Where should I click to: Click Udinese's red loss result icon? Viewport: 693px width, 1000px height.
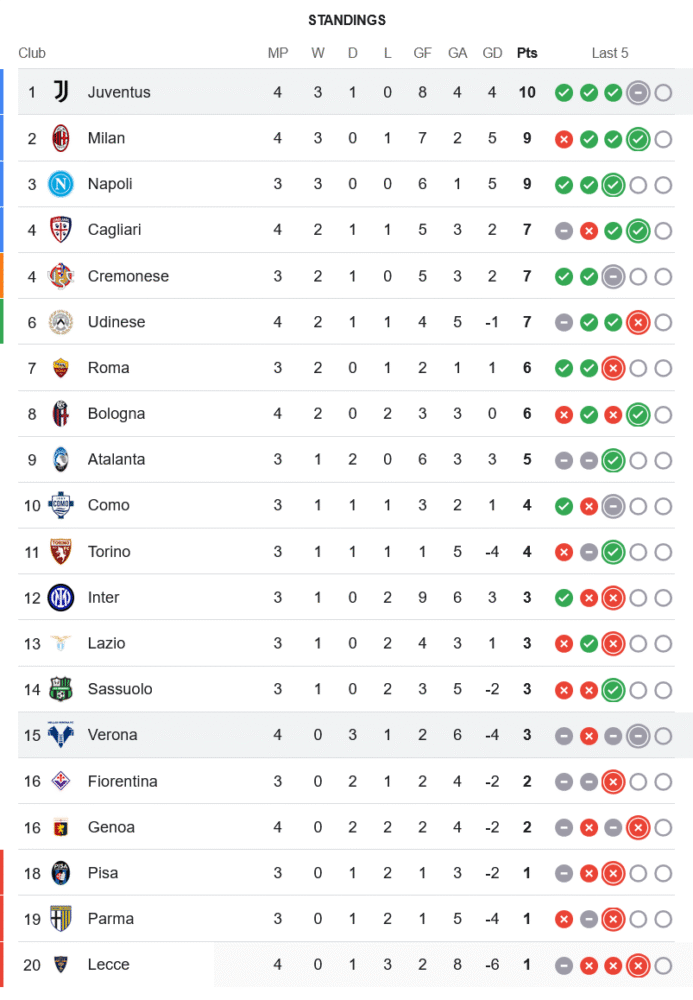(638, 322)
